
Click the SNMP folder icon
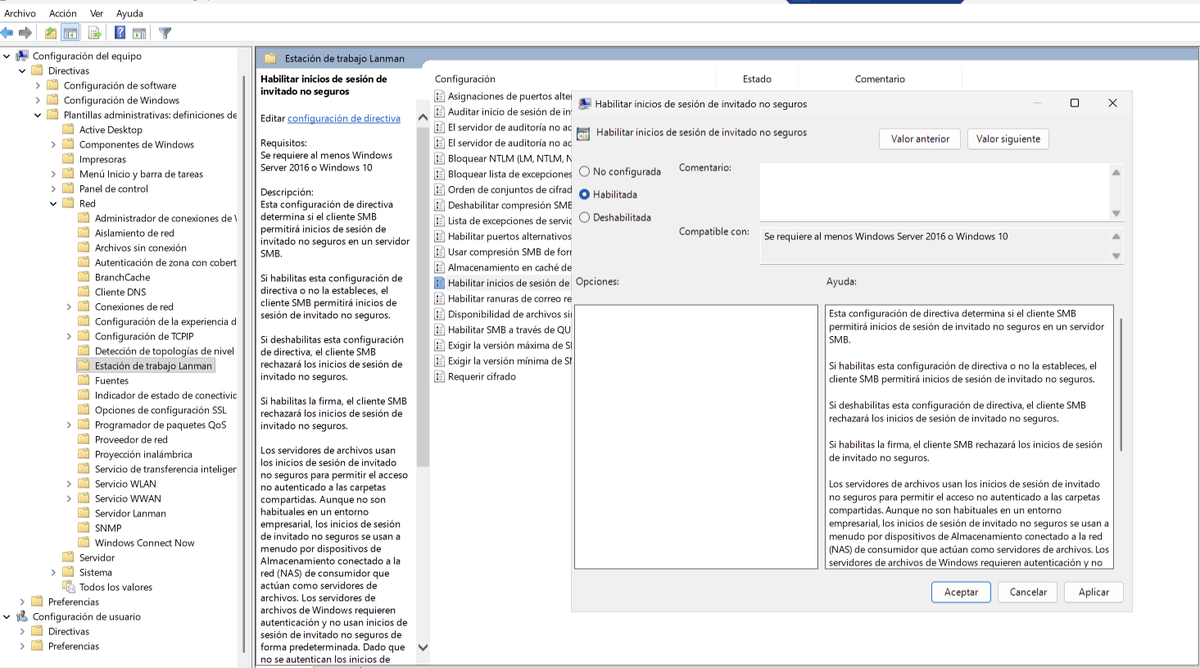[85, 528]
